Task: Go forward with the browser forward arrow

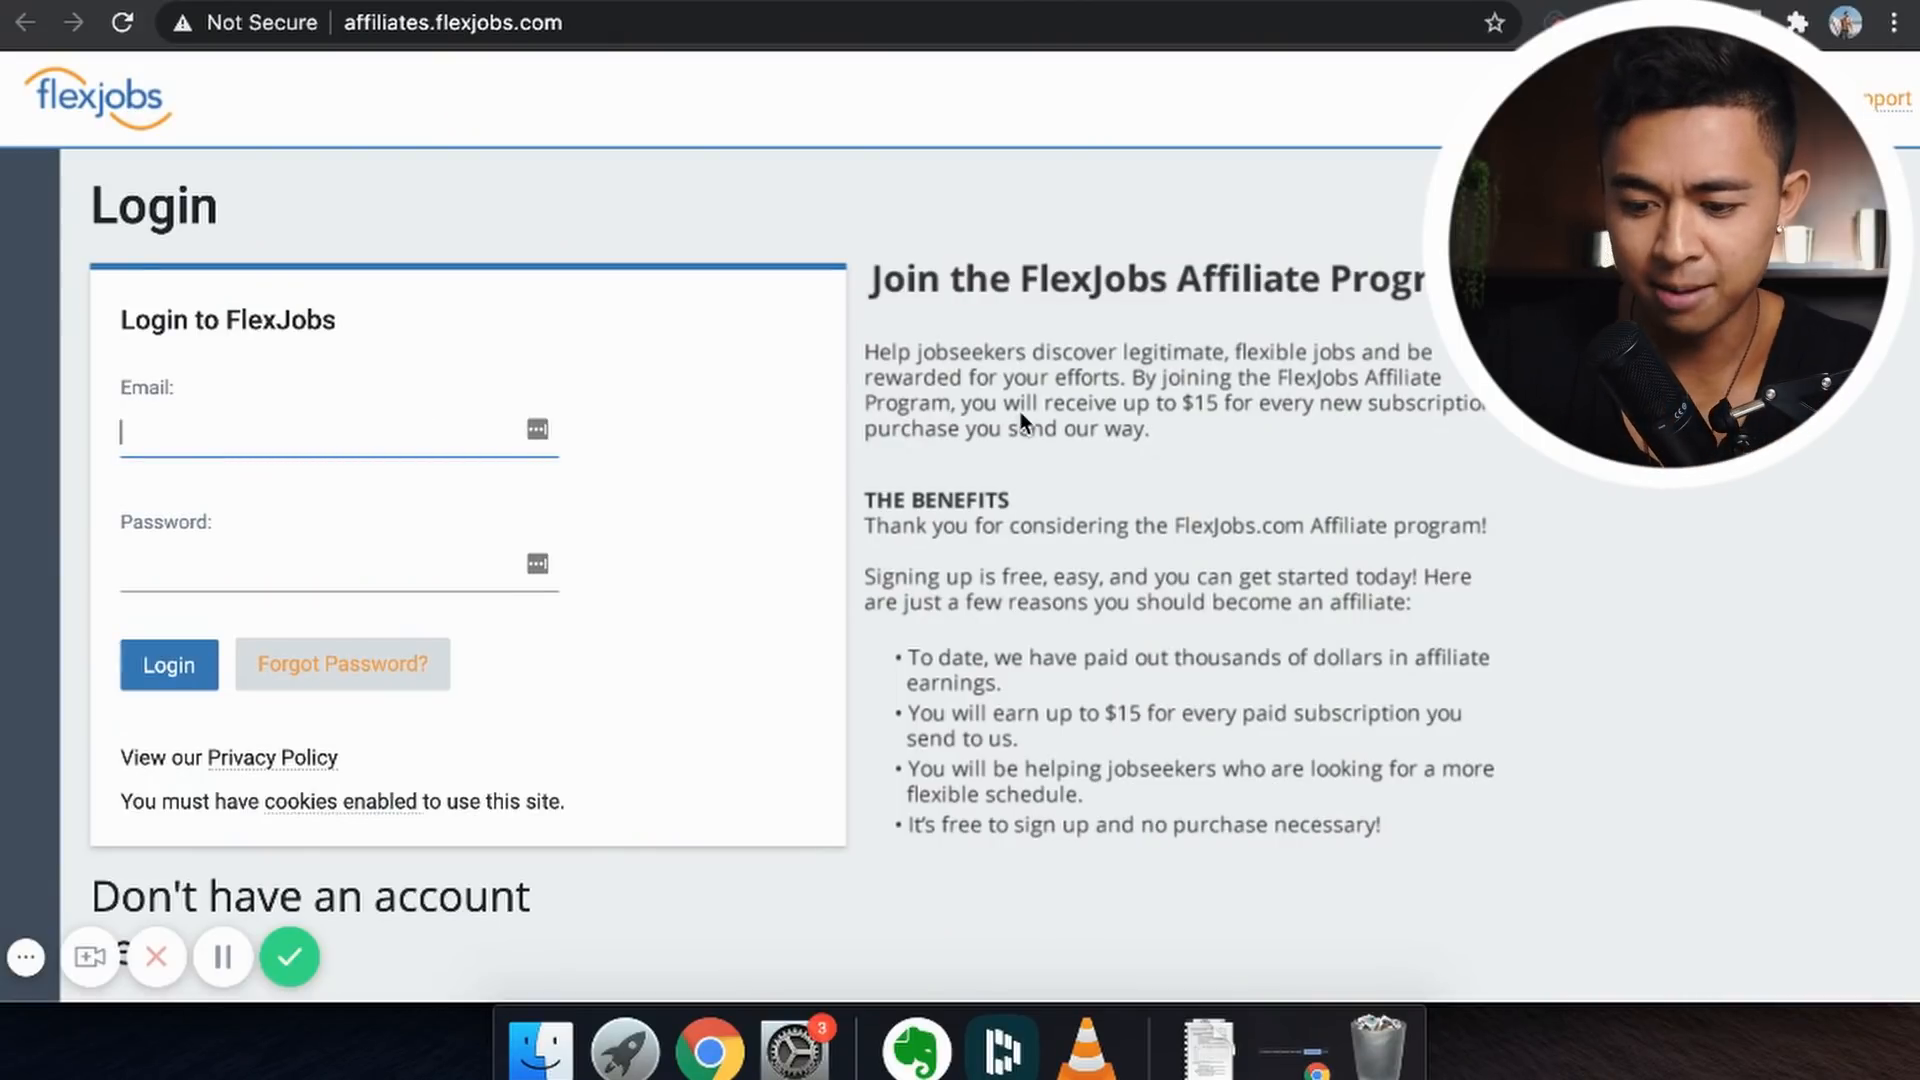Action: click(73, 22)
